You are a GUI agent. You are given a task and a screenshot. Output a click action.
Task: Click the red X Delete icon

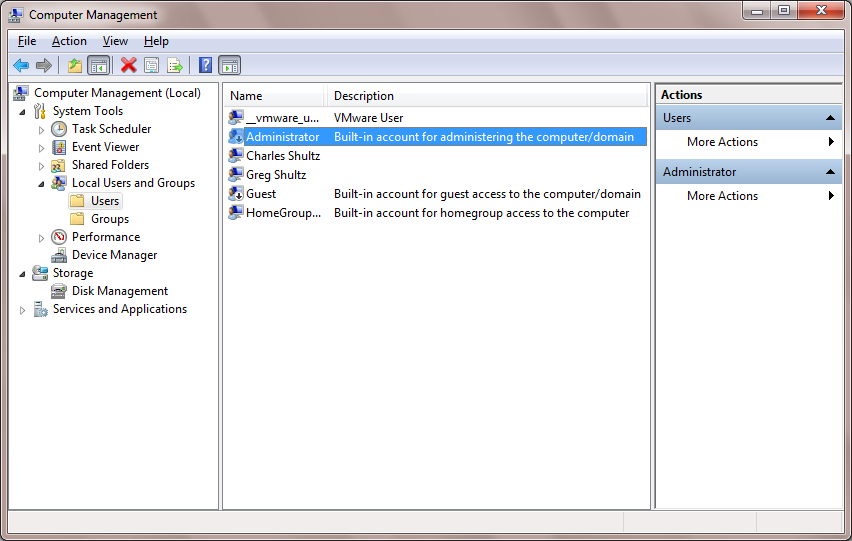(128, 66)
